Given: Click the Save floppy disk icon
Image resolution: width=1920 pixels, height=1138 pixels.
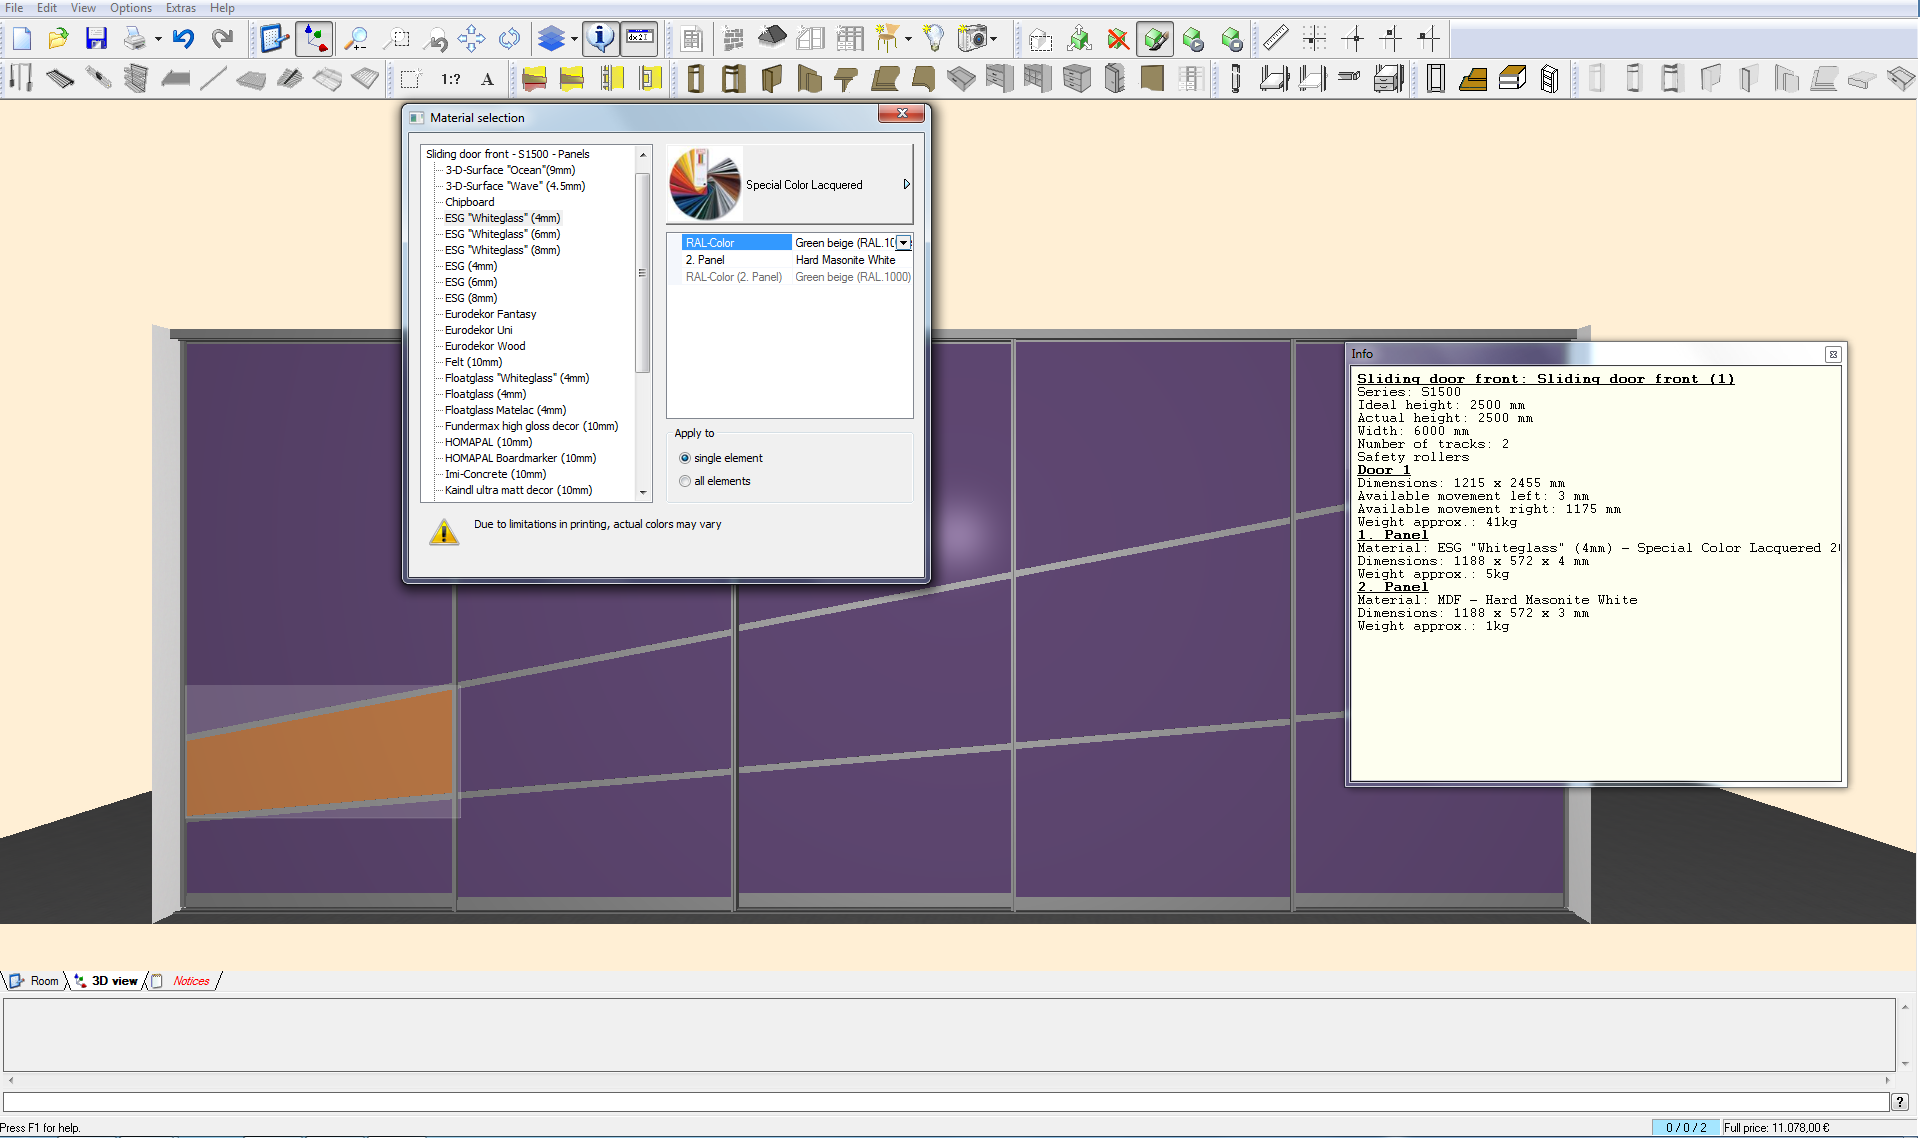Looking at the screenshot, I should point(96,39).
